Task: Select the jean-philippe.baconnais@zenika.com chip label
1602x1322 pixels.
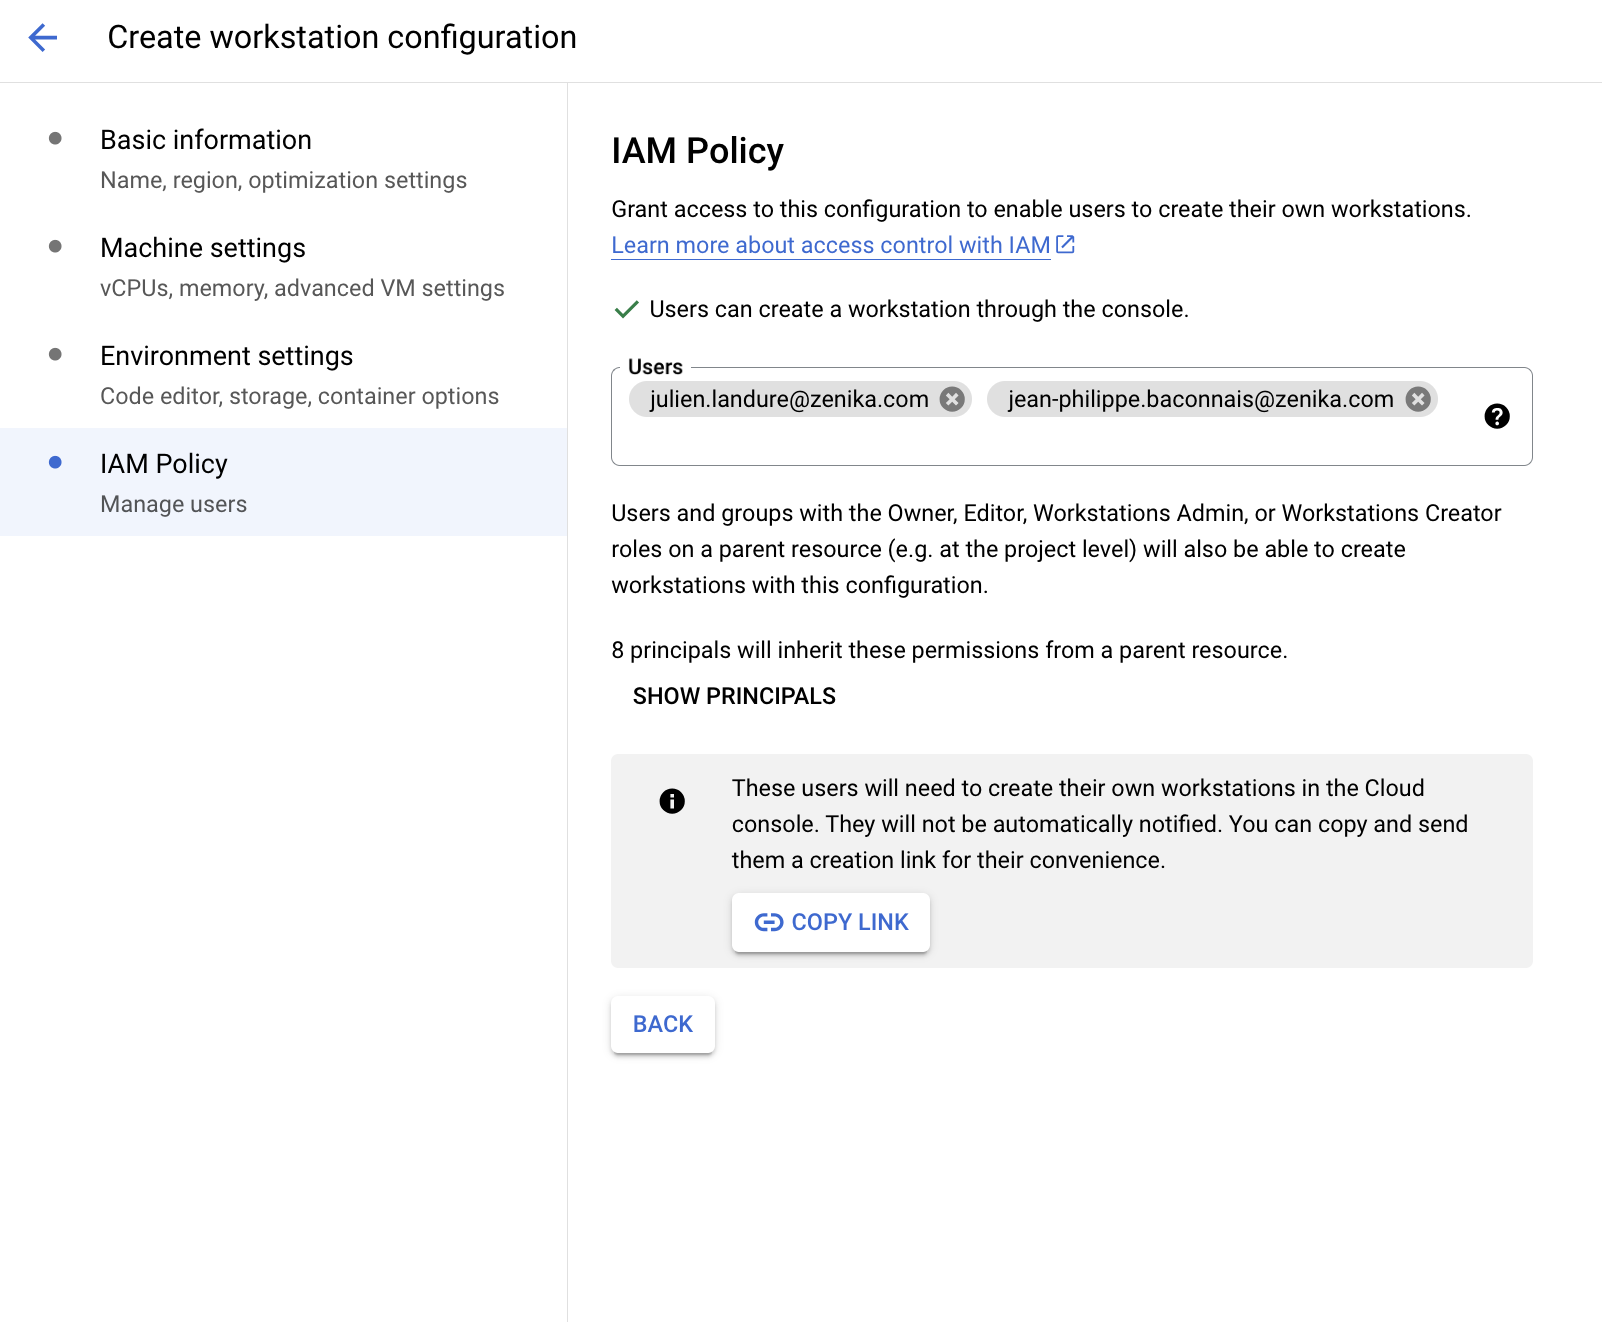Action: (x=1200, y=399)
